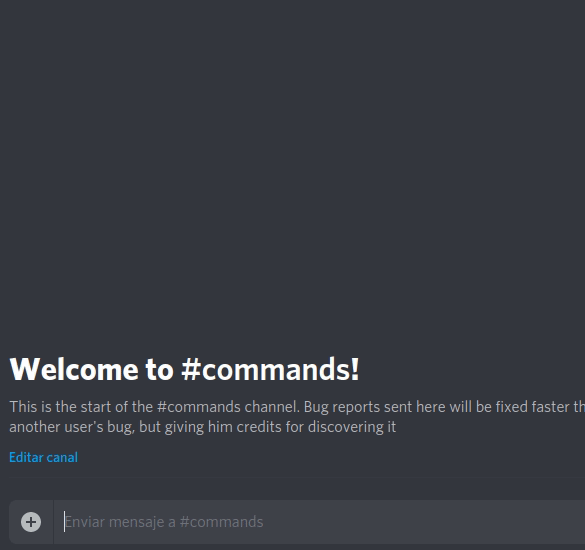Screen dimensions: 585x550
Task: Place cursor at start of message box
Action: coord(65,522)
